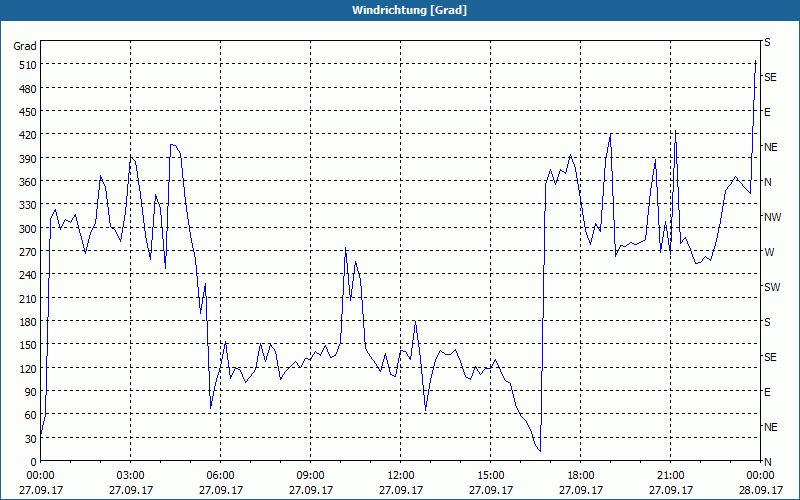Click the blue line's highest peak at midnight

point(755,62)
